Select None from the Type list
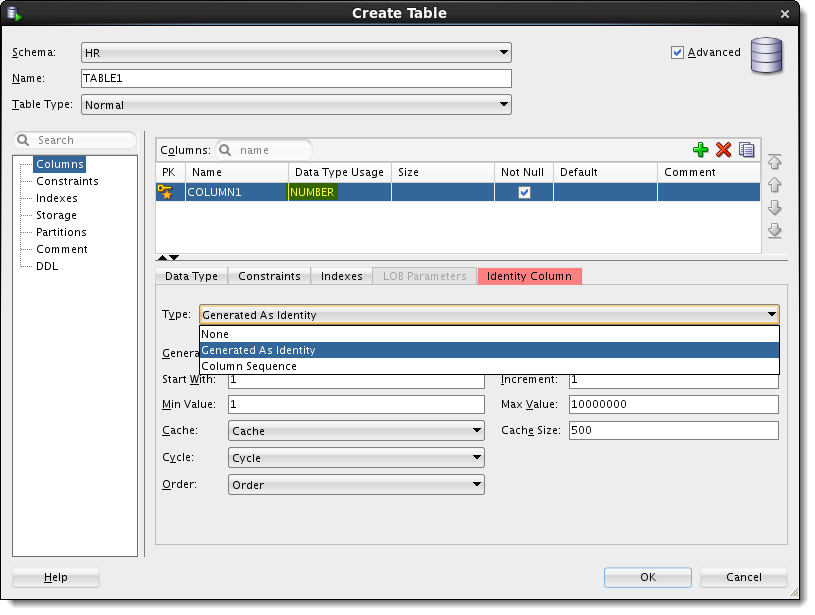The height and width of the screenshot is (615, 815). (489, 334)
